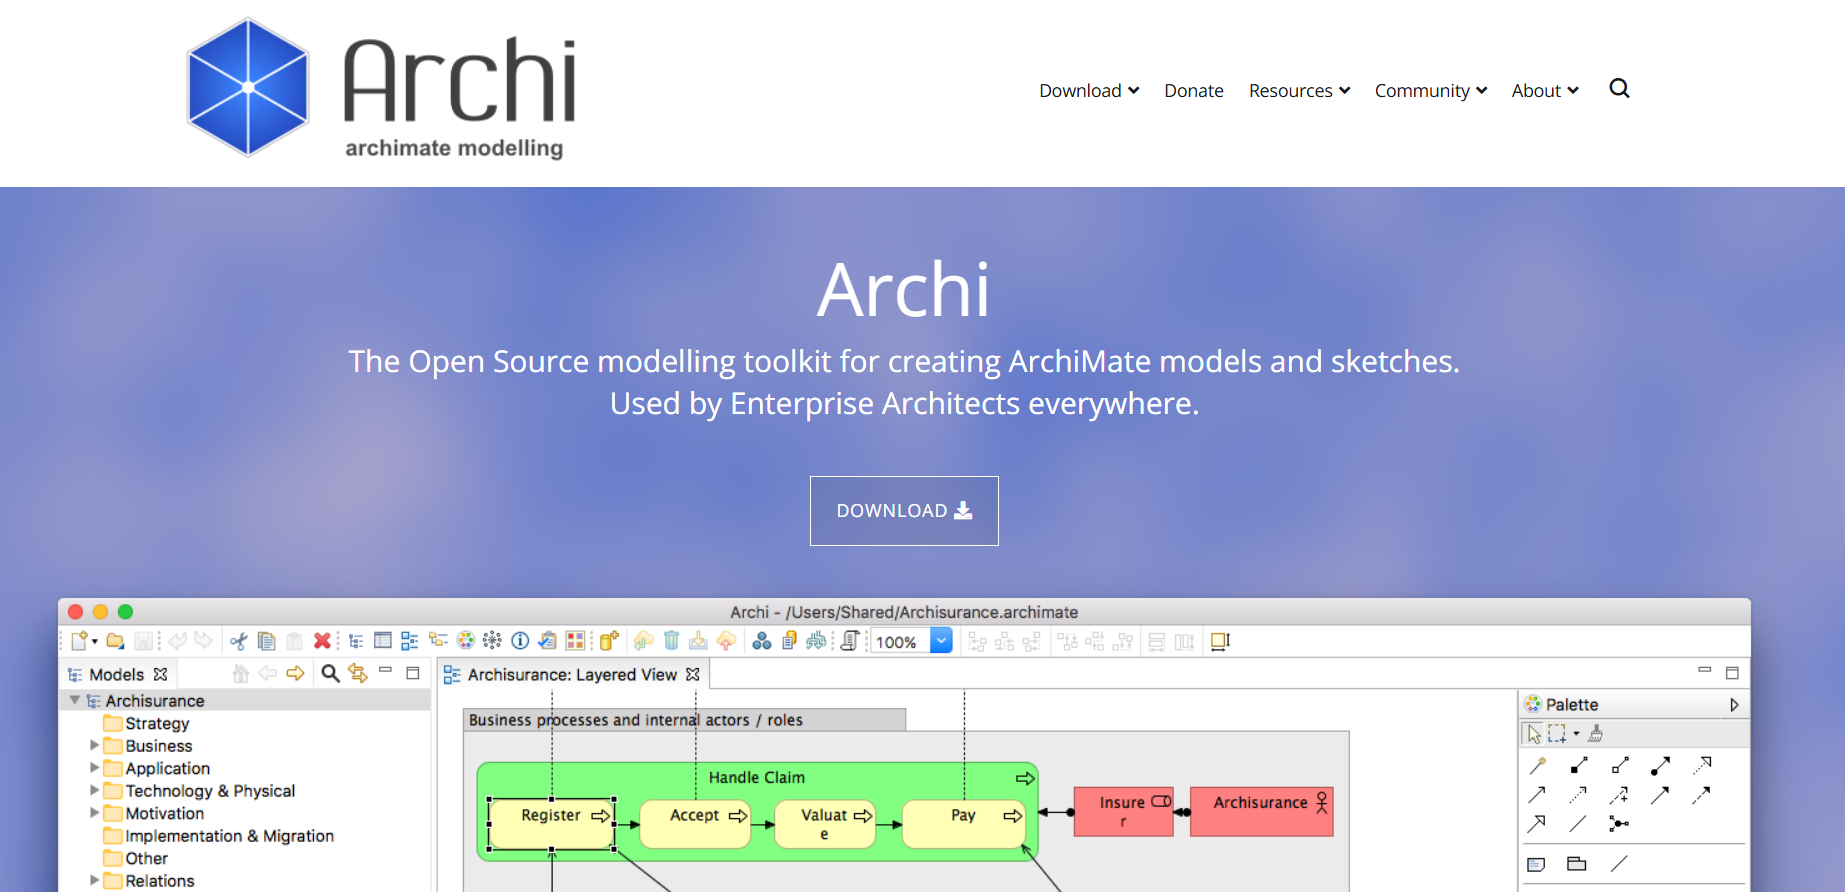Click the Open model folder icon
Screen dimensions: 1845x892
pyautogui.click(x=116, y=641)
